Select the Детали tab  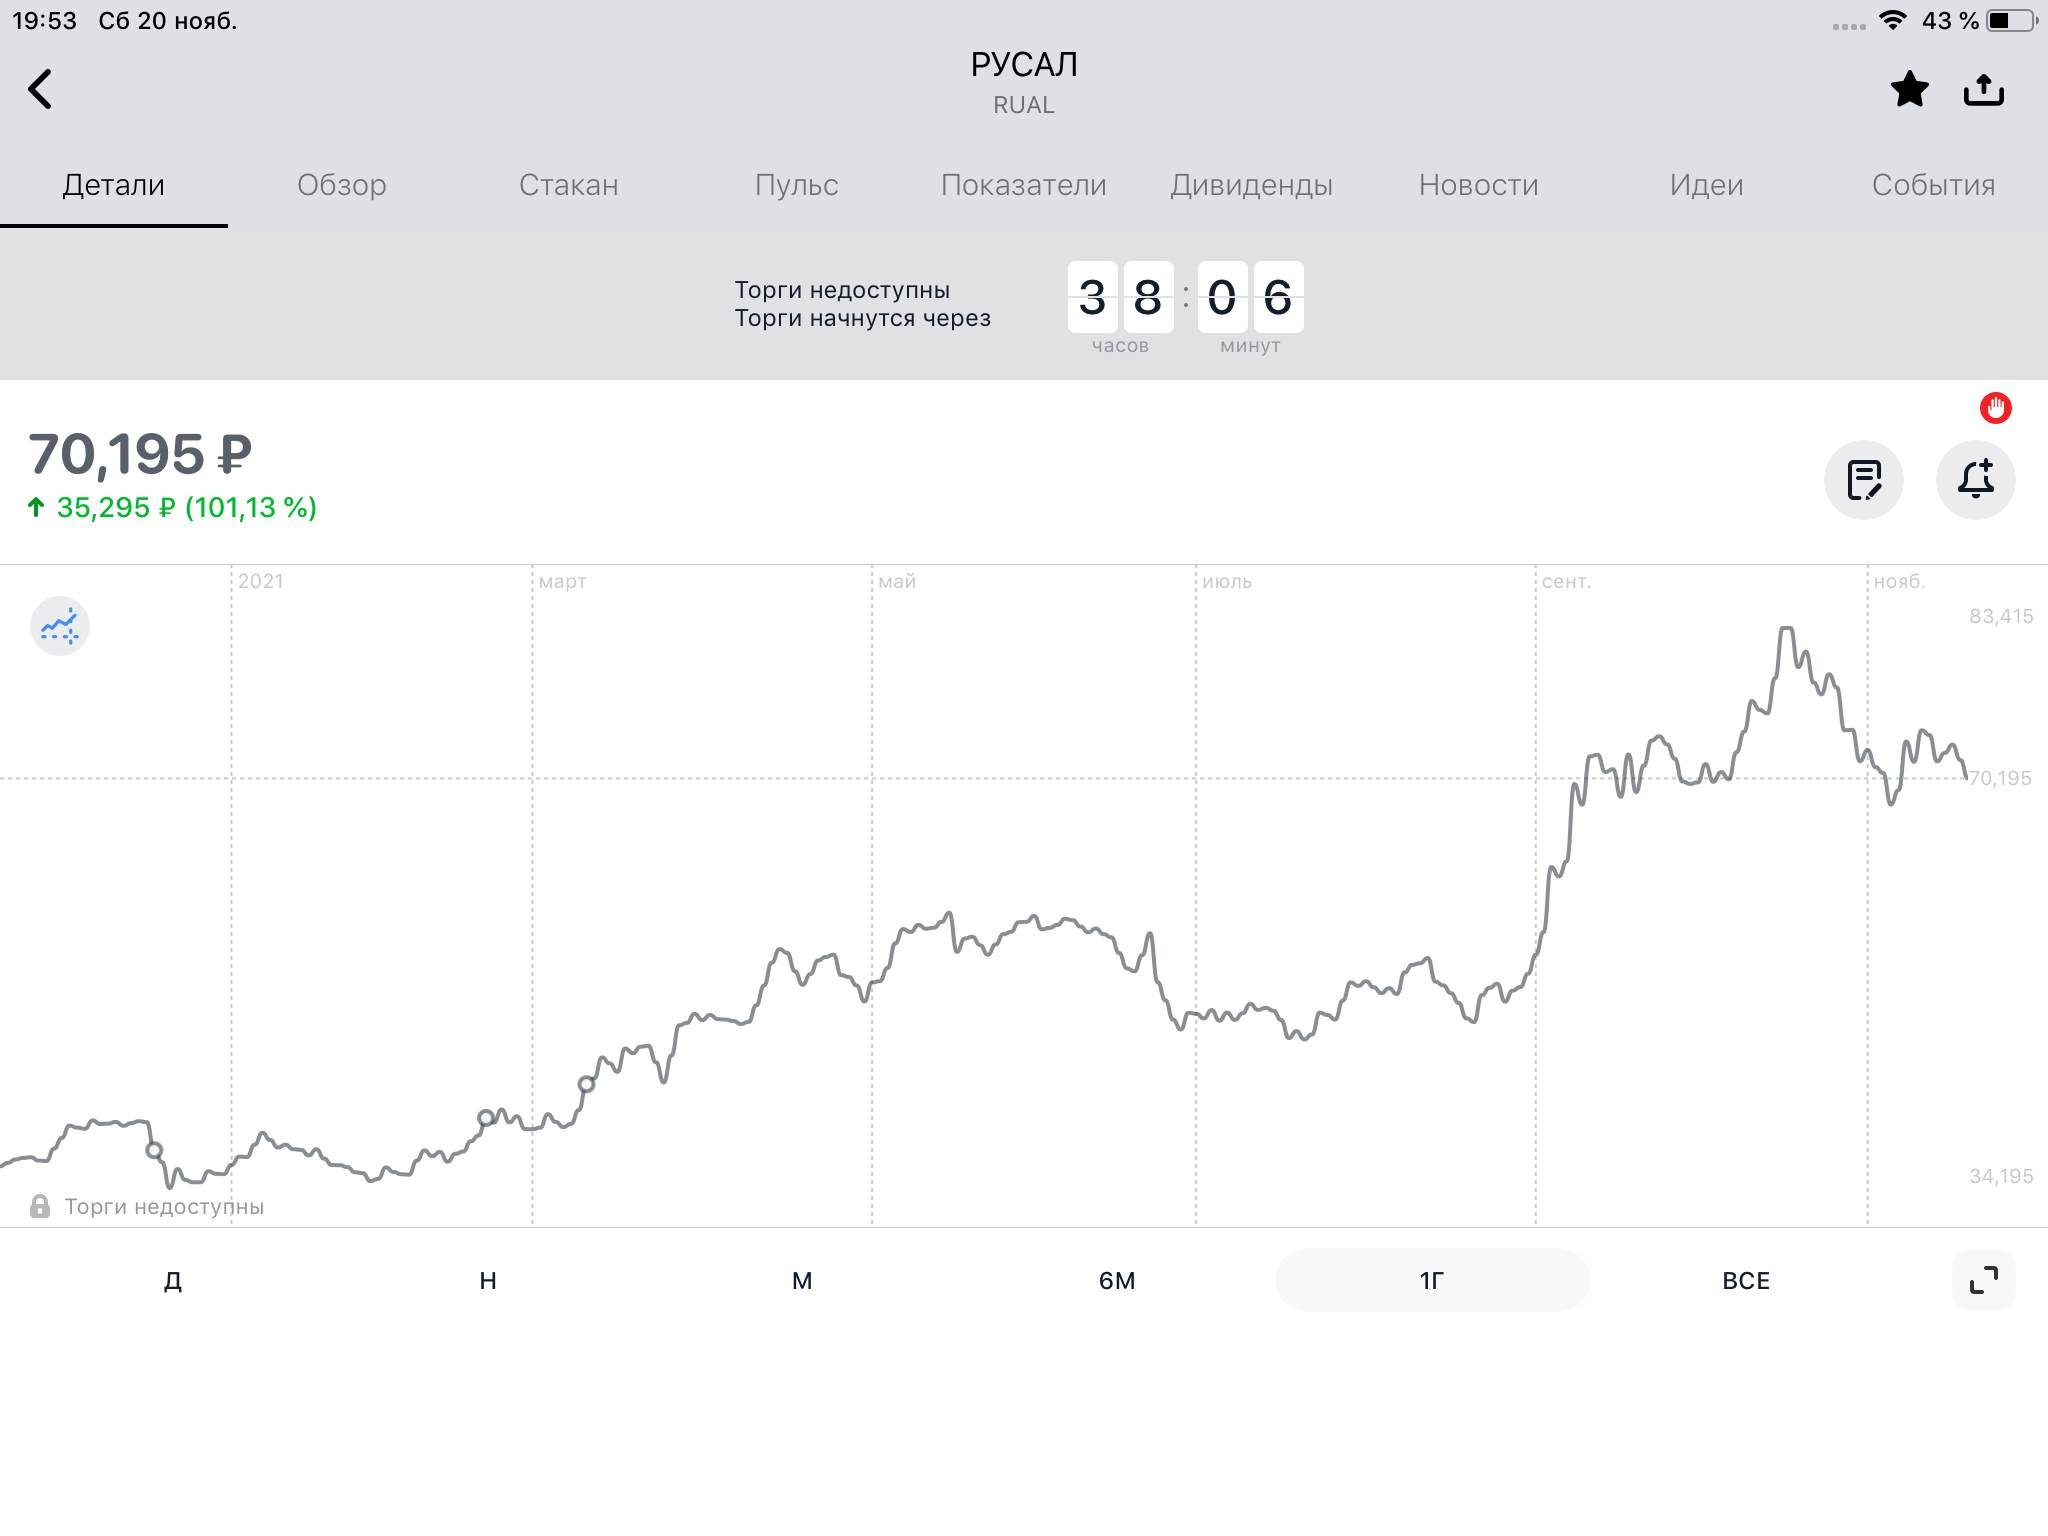[x=114, y=185]
